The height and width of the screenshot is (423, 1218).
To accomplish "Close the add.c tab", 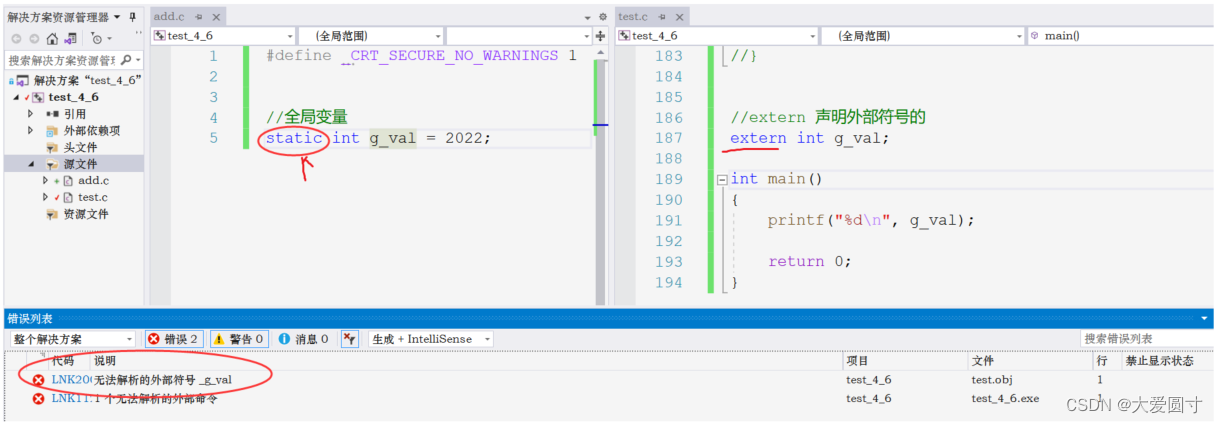I will pyautogui.click(x=216, y=18).
